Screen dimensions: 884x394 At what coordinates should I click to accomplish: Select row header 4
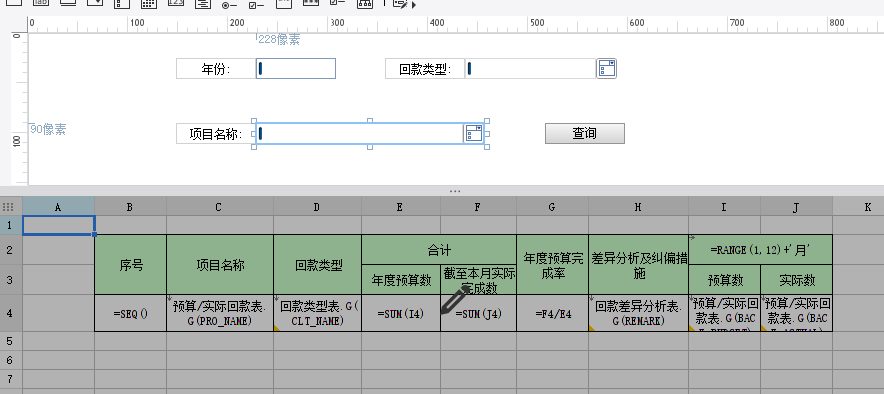(x=11, y=313)
